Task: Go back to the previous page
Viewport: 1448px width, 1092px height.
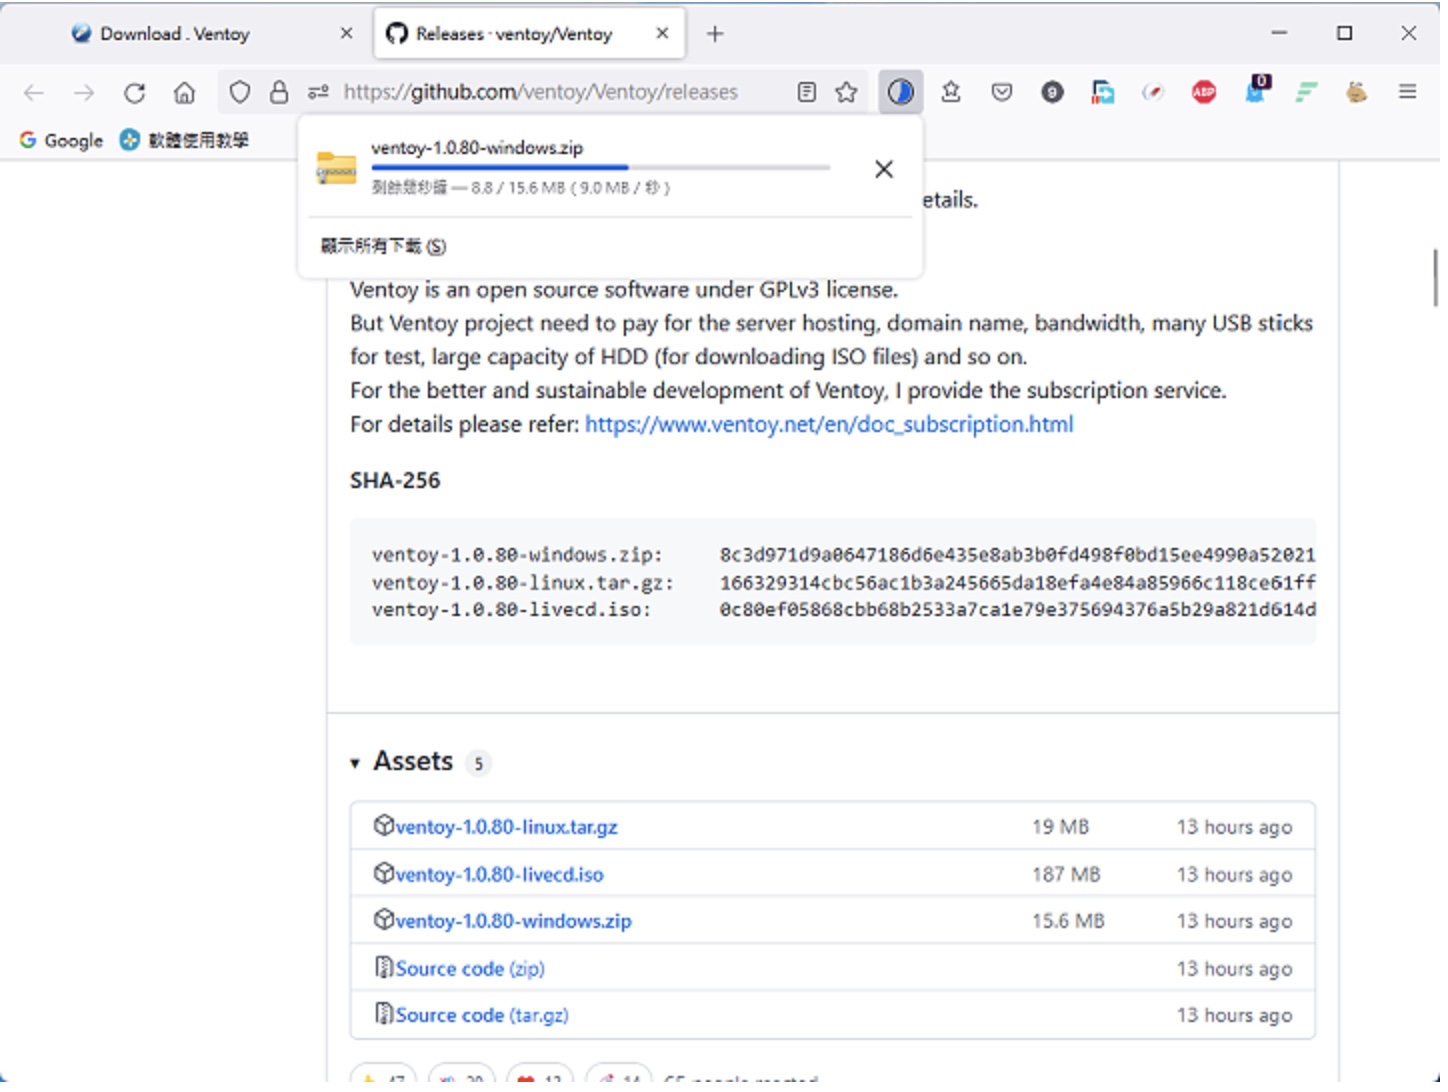Action: pos(34,93)
